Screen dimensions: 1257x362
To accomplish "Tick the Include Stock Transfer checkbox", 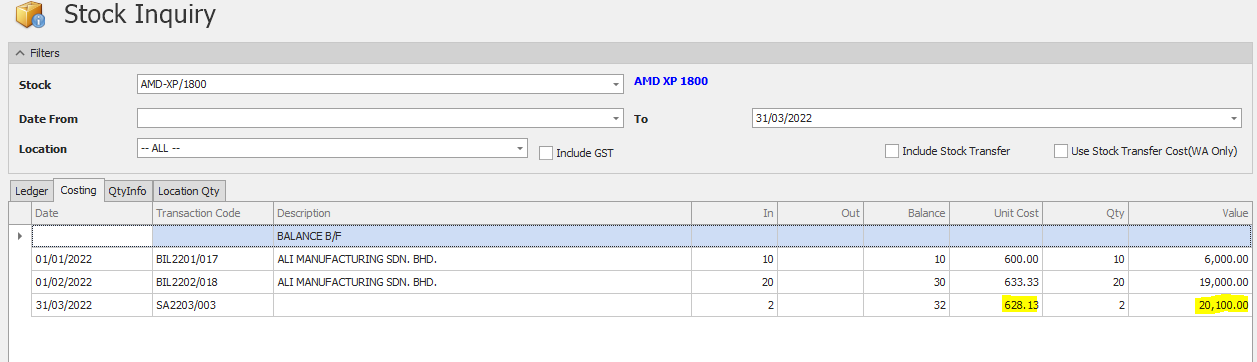I will (x=892, y=151).
